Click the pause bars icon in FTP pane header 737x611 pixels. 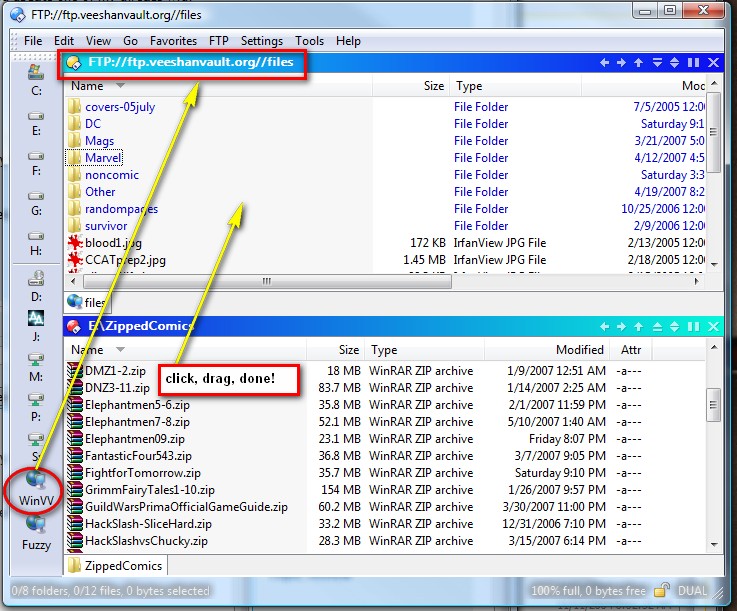(x=693, y=63)
